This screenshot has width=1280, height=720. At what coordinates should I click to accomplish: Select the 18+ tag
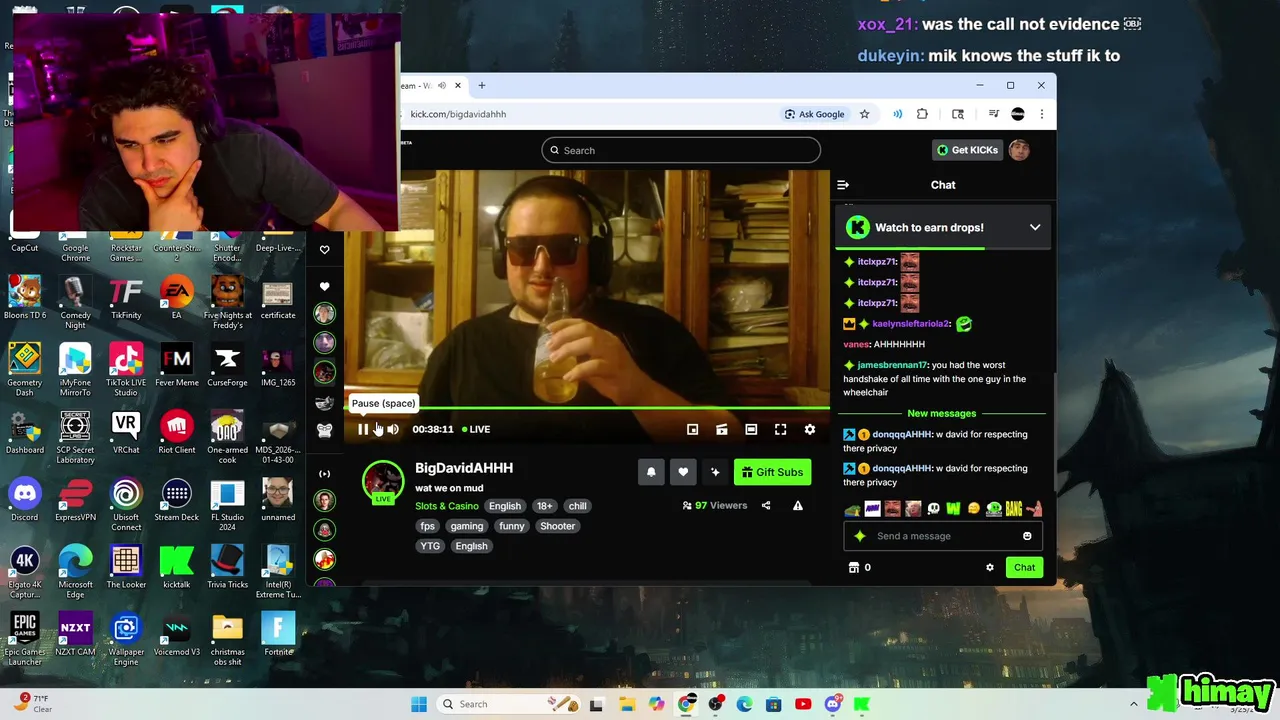point(544,506)
